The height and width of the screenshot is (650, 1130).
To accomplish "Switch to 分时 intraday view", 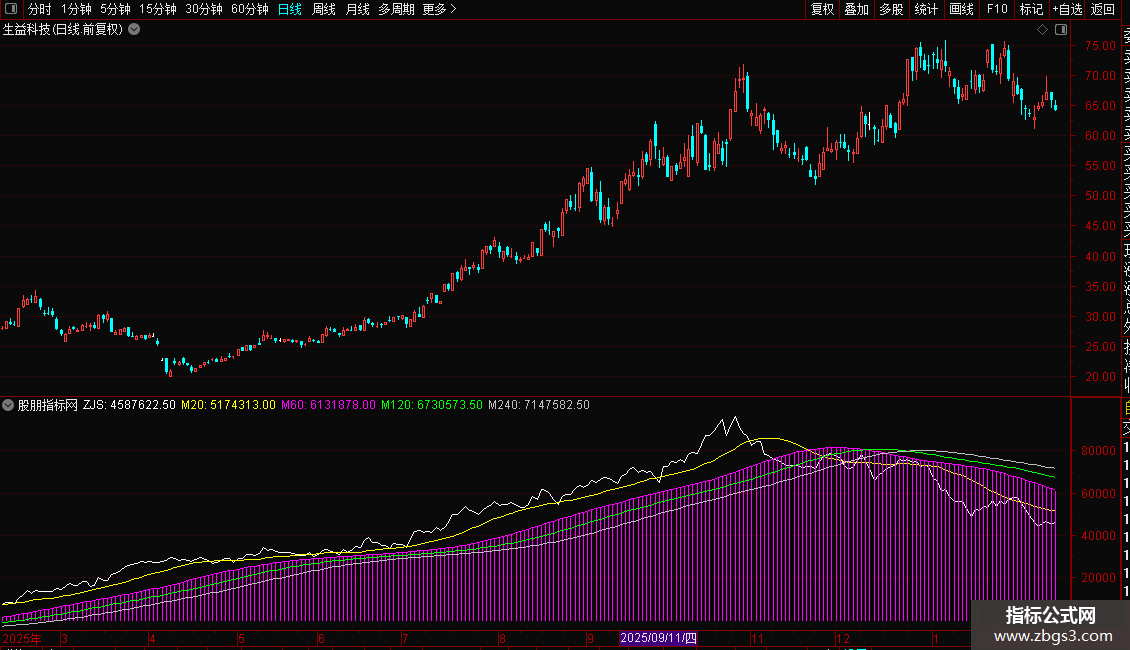I will 40,9.
